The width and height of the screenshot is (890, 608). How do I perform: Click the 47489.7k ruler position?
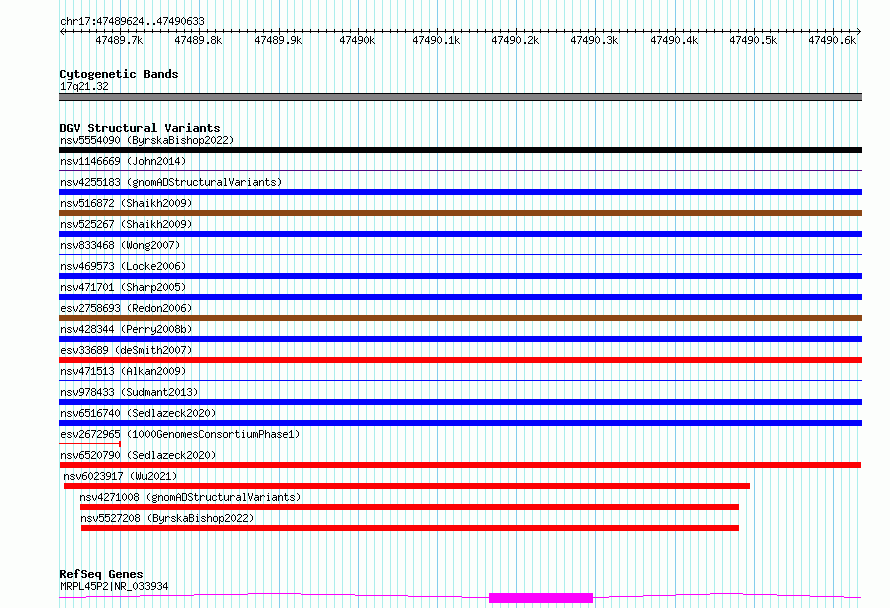119,40
